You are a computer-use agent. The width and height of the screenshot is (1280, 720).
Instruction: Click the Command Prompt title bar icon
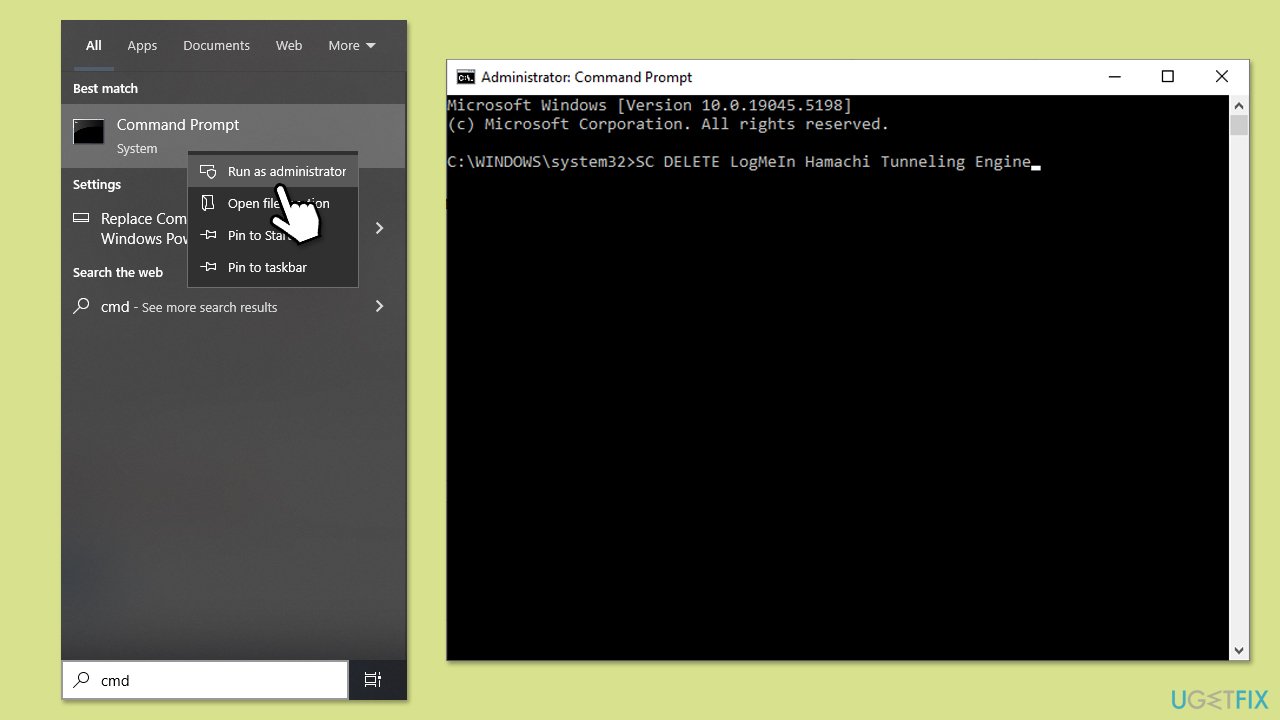coord(465,77)
